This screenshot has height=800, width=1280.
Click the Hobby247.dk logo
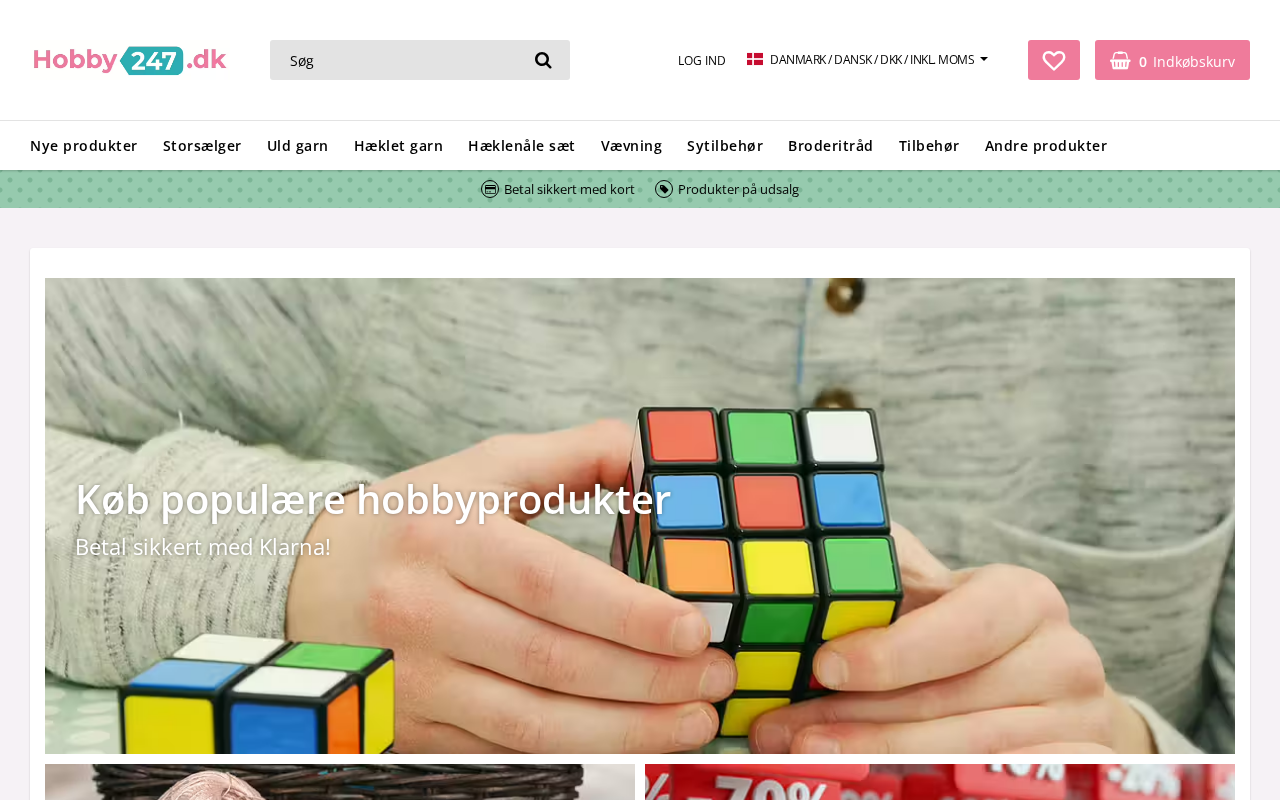(130, 60)
